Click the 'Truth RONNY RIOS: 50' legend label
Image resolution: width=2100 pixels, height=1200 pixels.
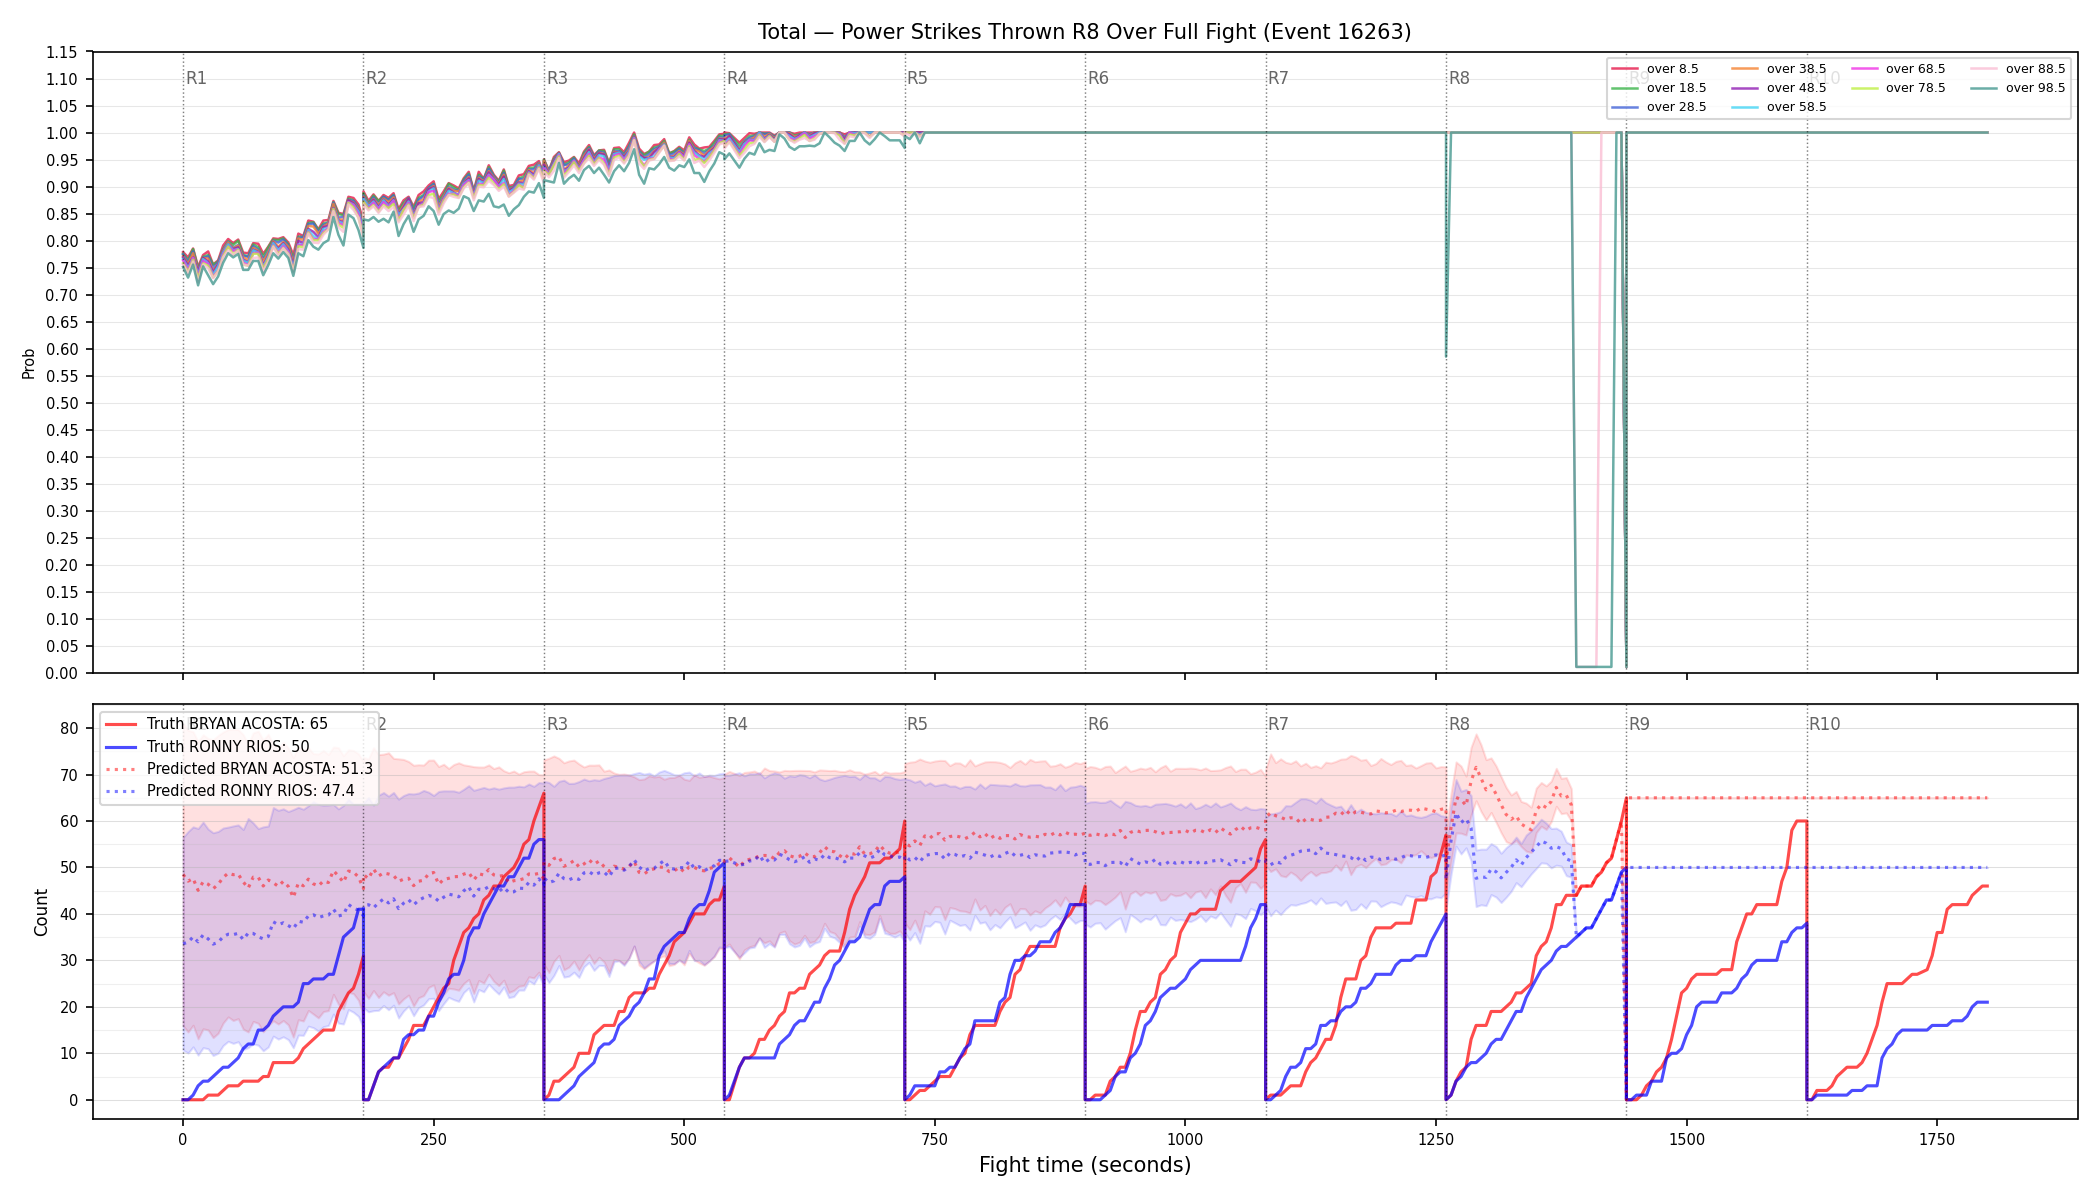click(x=228, y=746)
